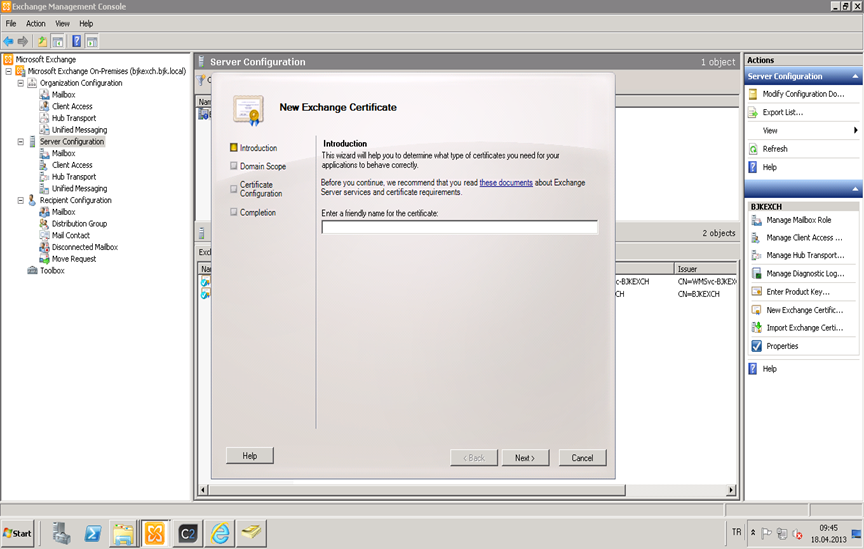864x549 pixels.
Task: Click the Show/Hide Action Pane toolbar icon
Action: [x=92, y=41]
